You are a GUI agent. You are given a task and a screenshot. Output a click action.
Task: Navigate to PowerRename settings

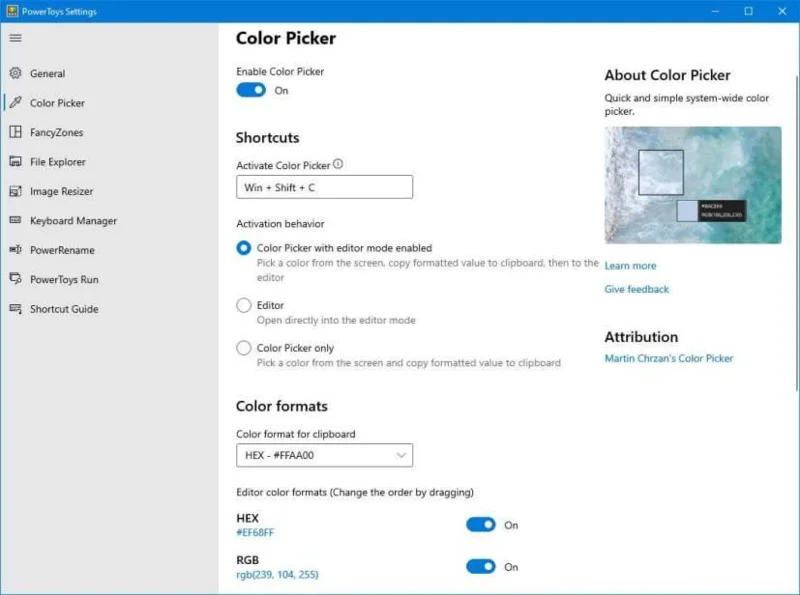[62, 250]
